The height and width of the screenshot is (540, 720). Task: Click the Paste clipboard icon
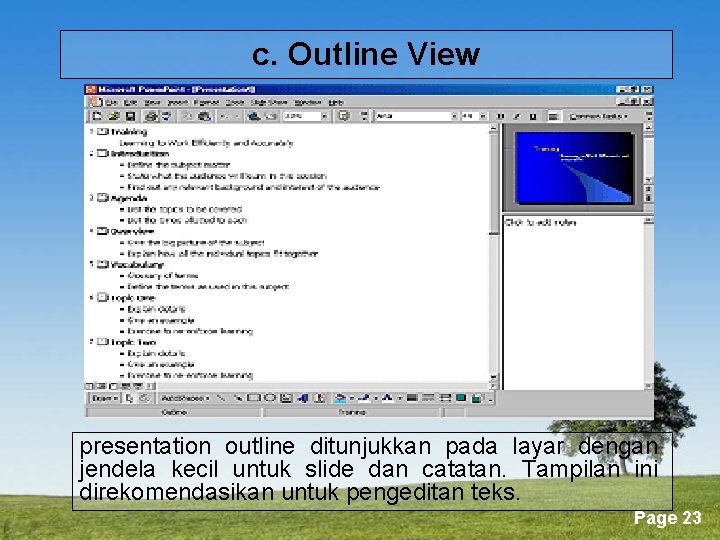point(204,116)
